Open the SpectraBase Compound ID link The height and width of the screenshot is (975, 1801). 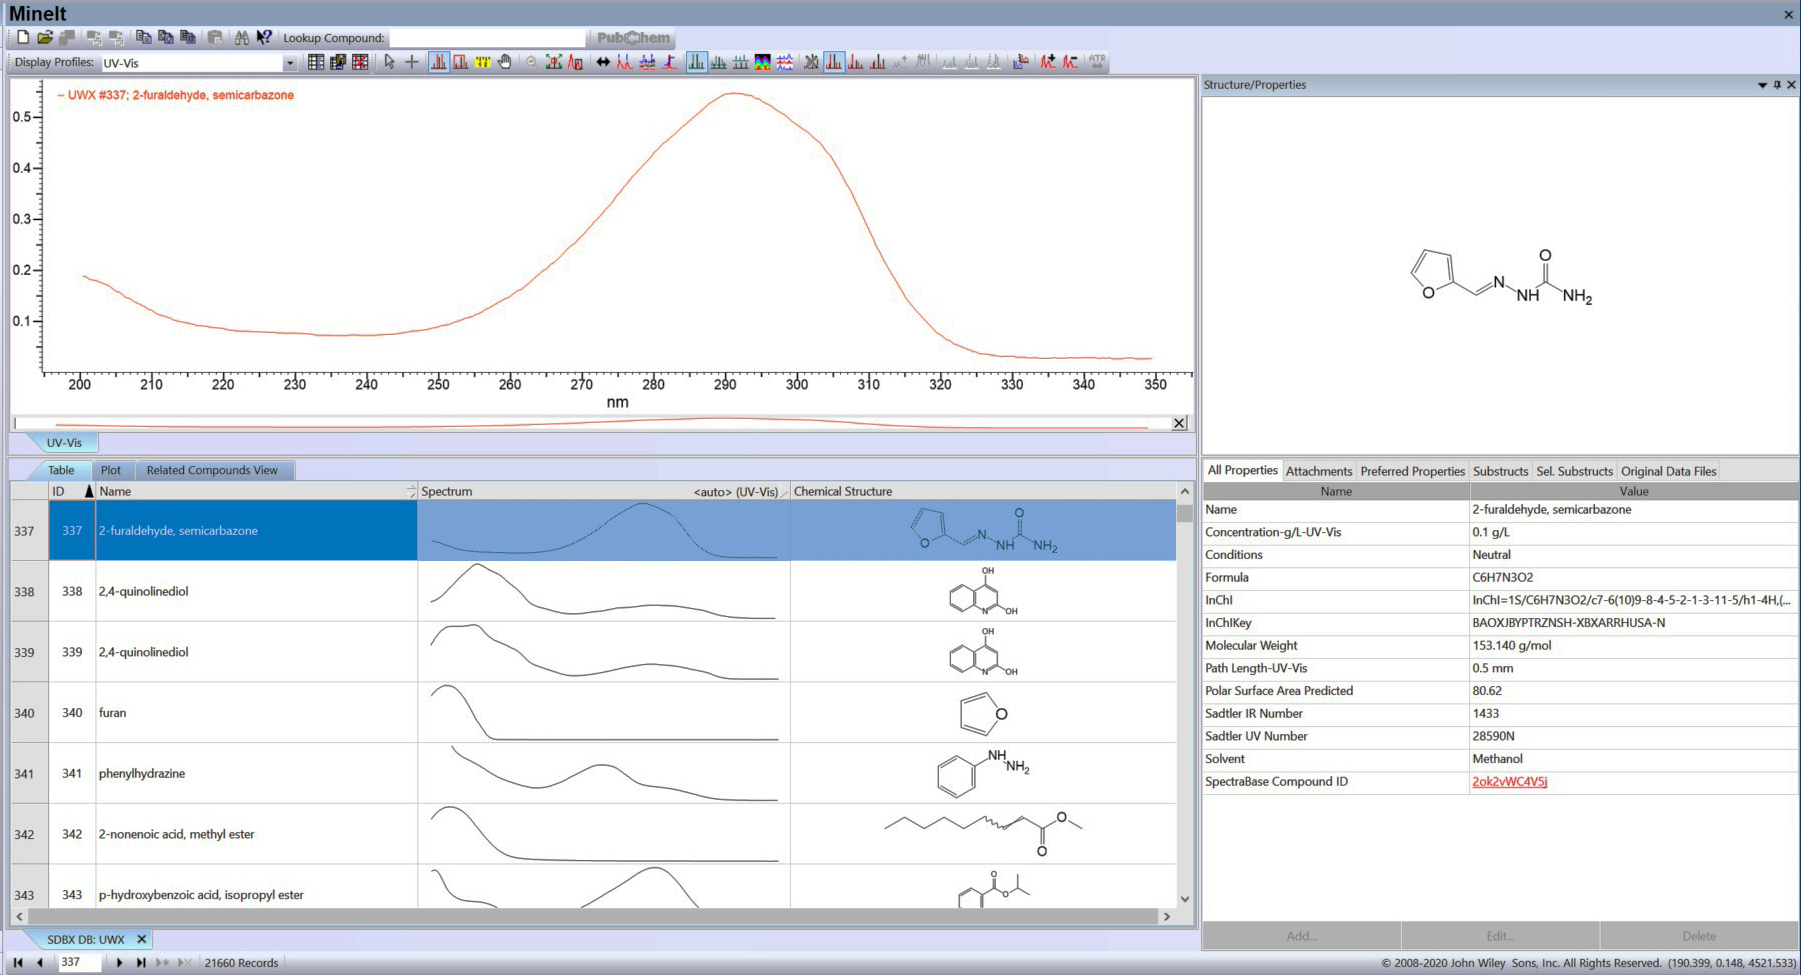[x=1509, y=782]
